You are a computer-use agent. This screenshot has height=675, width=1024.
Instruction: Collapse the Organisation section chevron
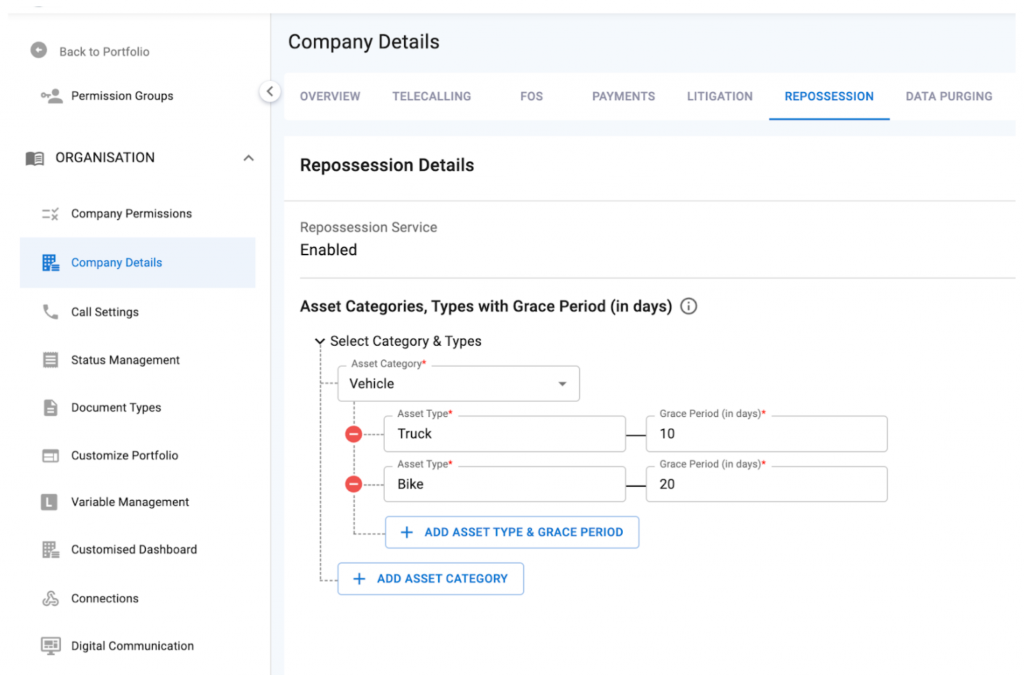[248, 158]
